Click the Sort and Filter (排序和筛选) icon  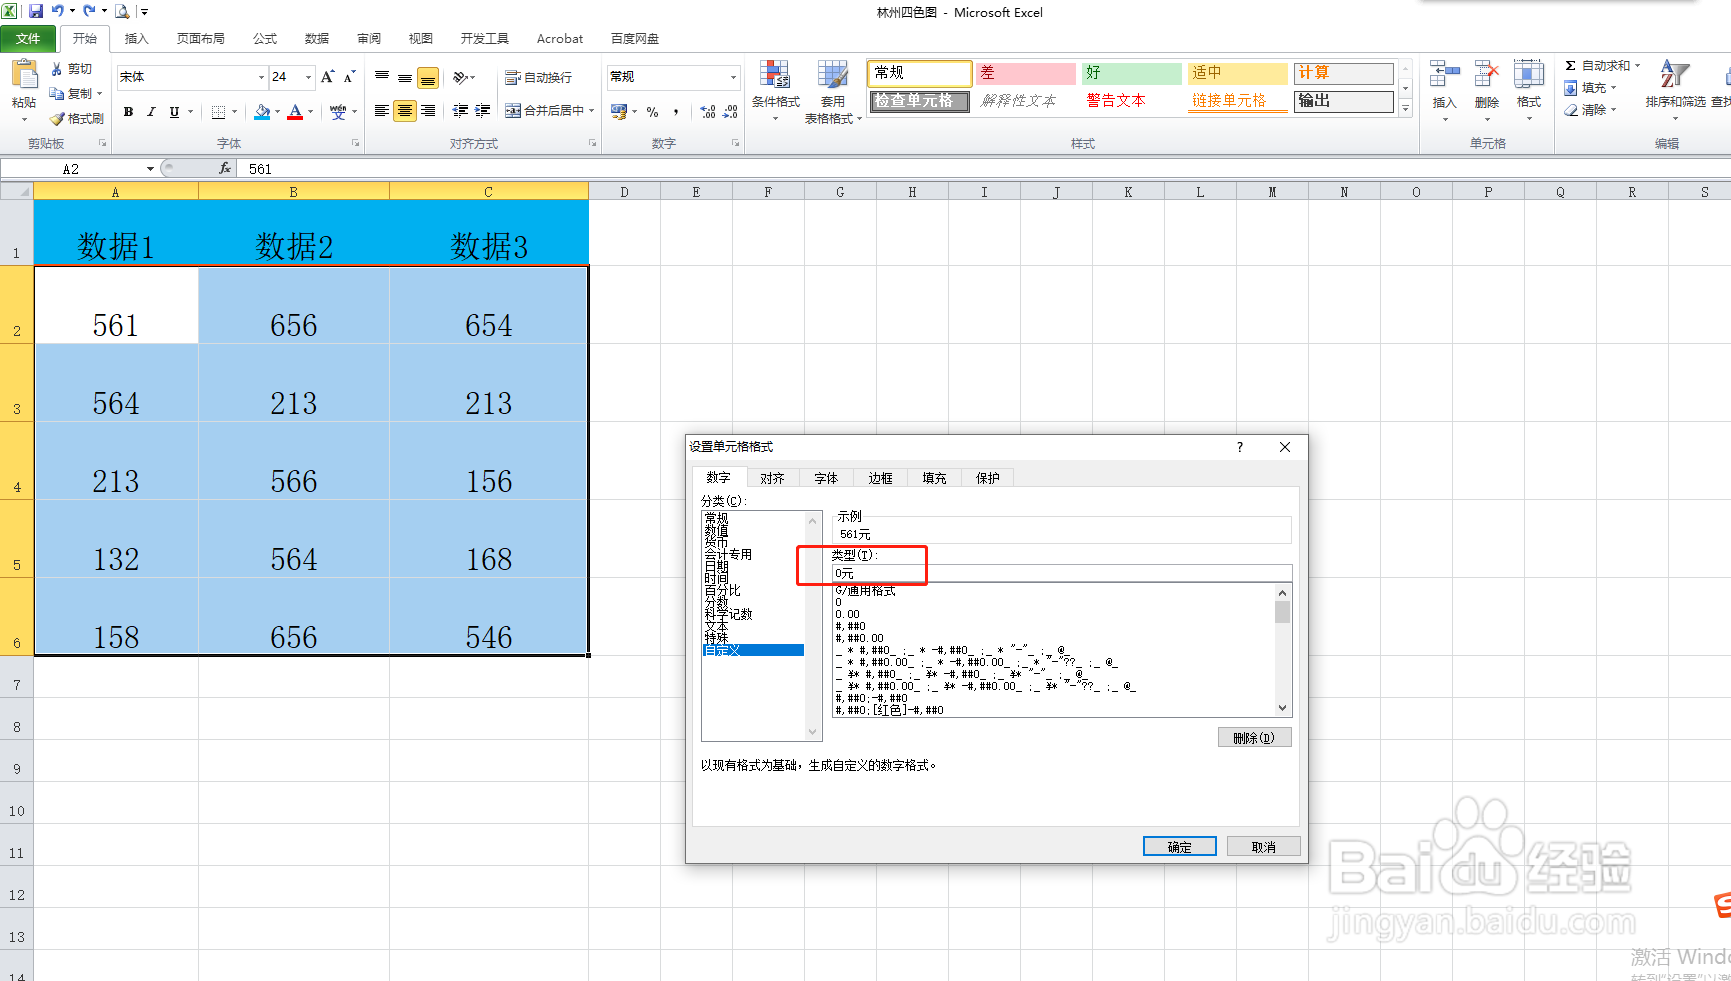click(1675, 74)
